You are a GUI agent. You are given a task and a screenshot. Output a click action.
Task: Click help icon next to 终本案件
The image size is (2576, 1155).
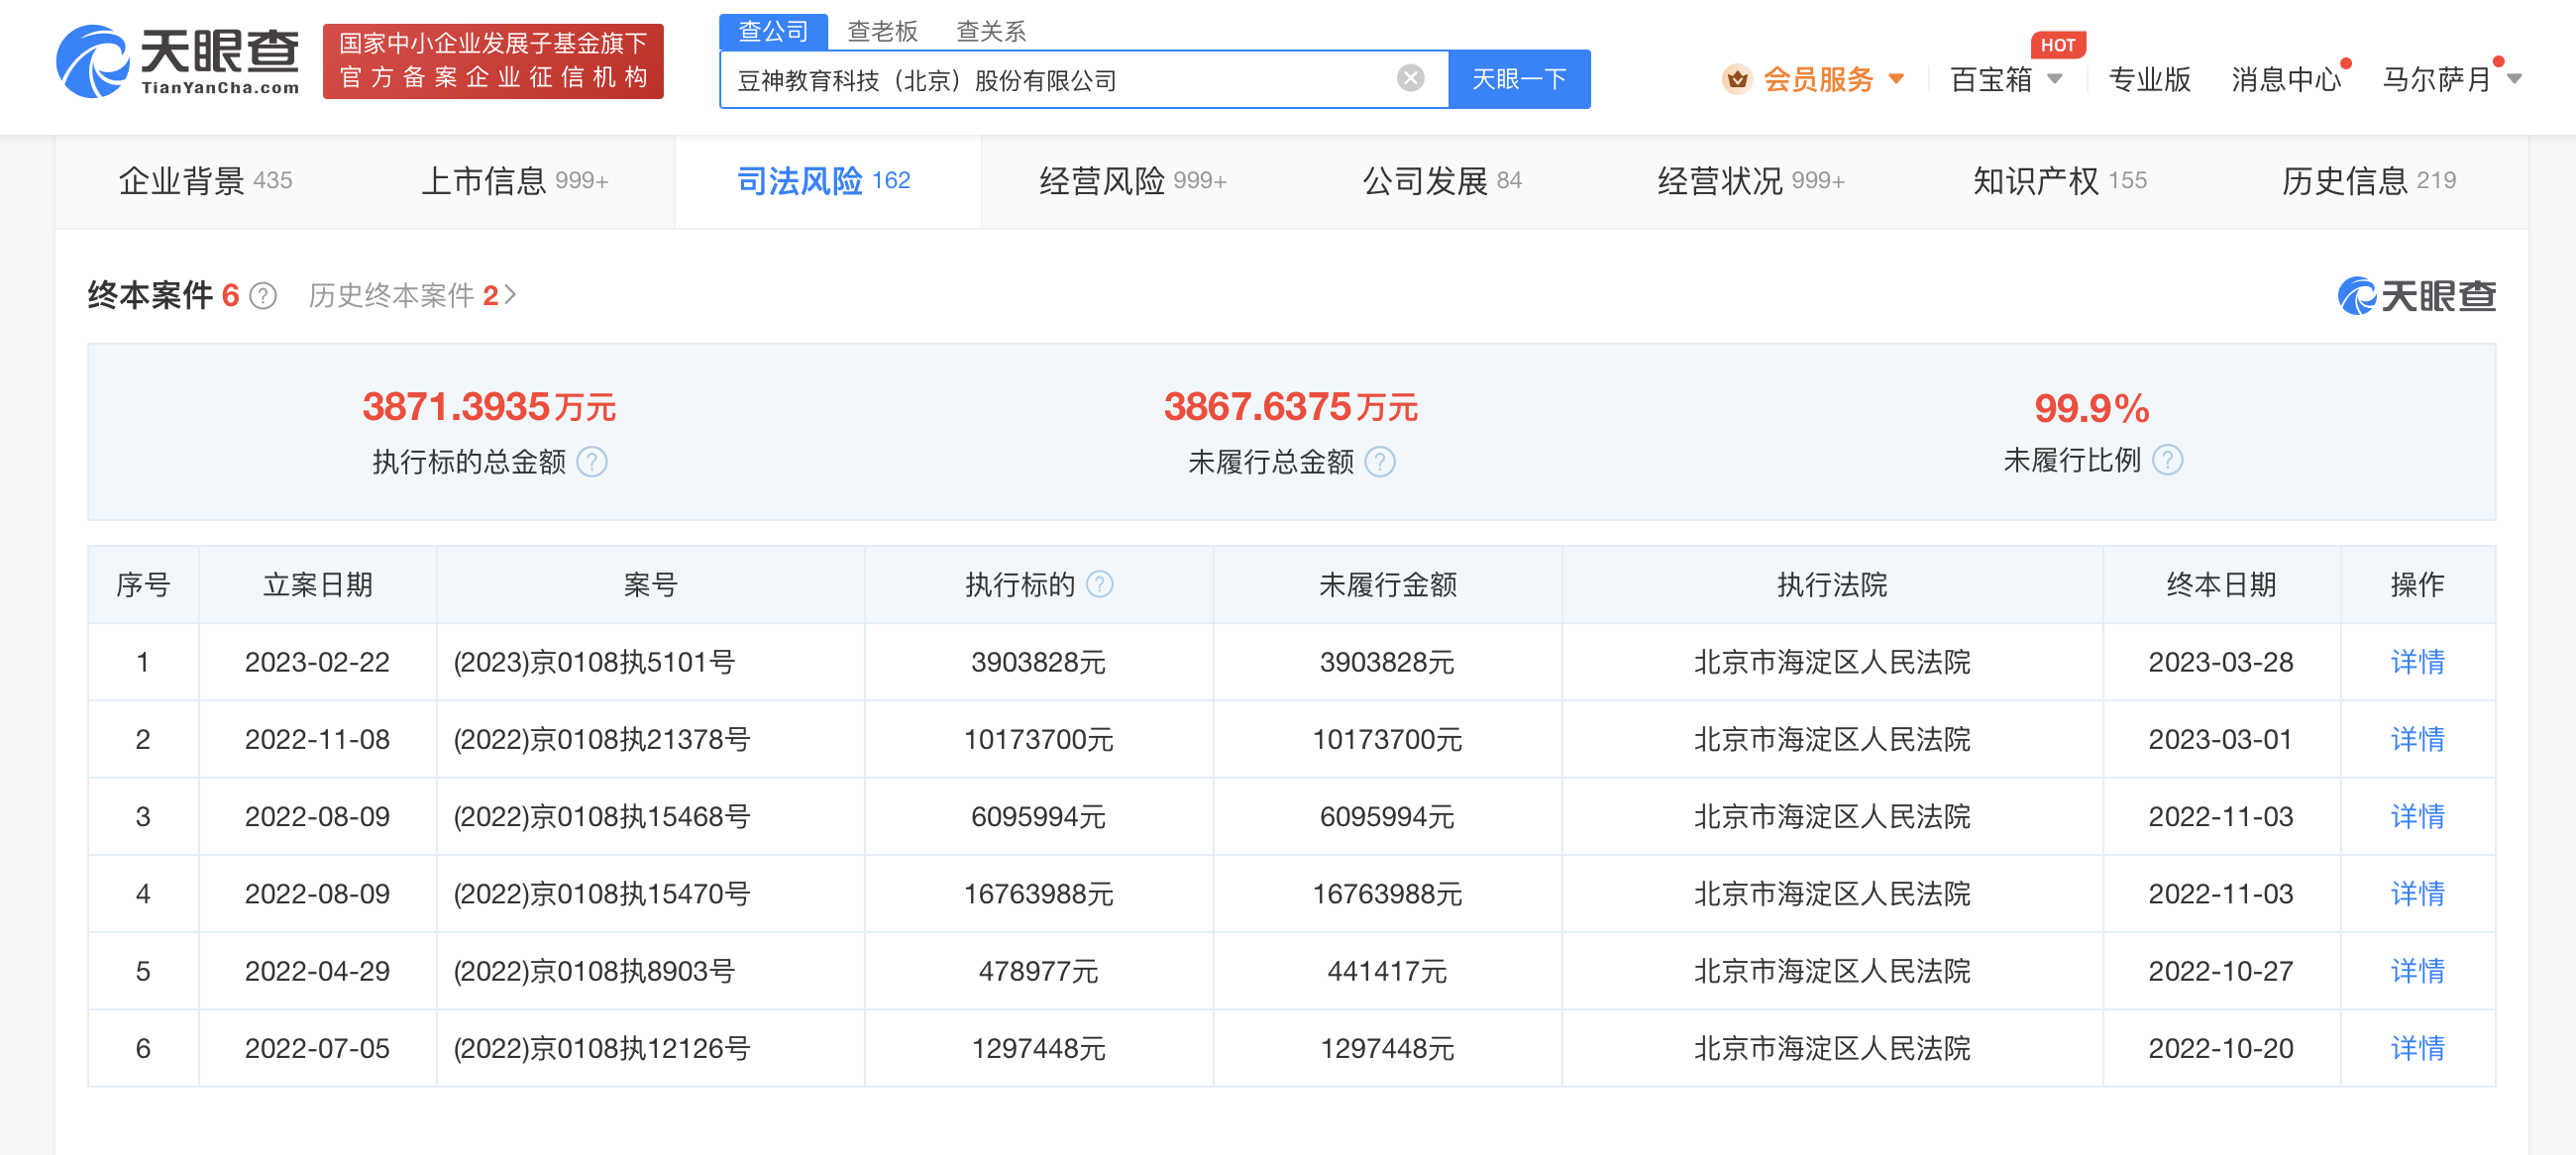[x=263, y=296]
